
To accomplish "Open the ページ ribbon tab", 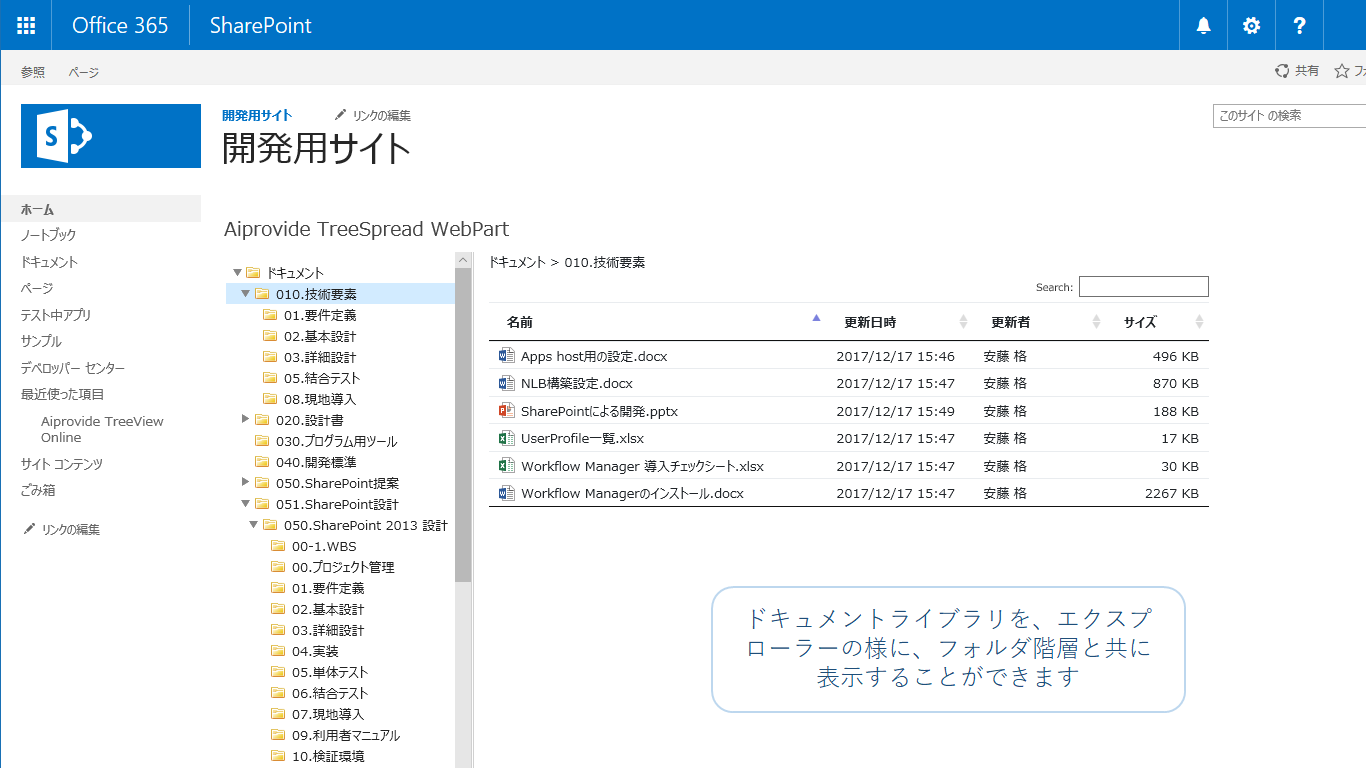I will [x=84, y=72].
